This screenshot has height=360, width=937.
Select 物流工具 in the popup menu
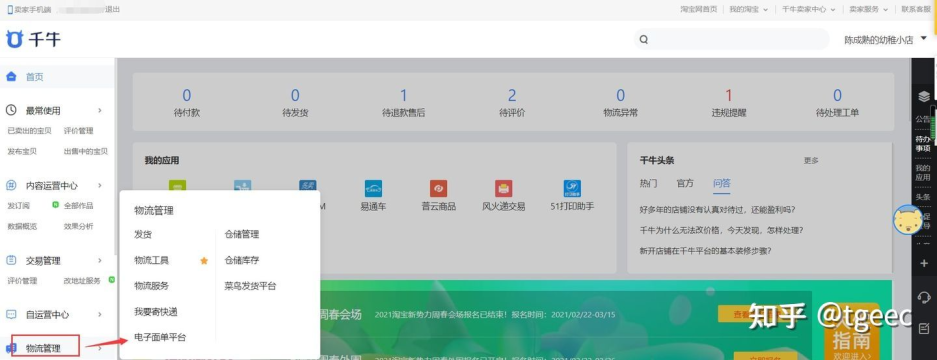pyautogui.click(x=151, y=260)
